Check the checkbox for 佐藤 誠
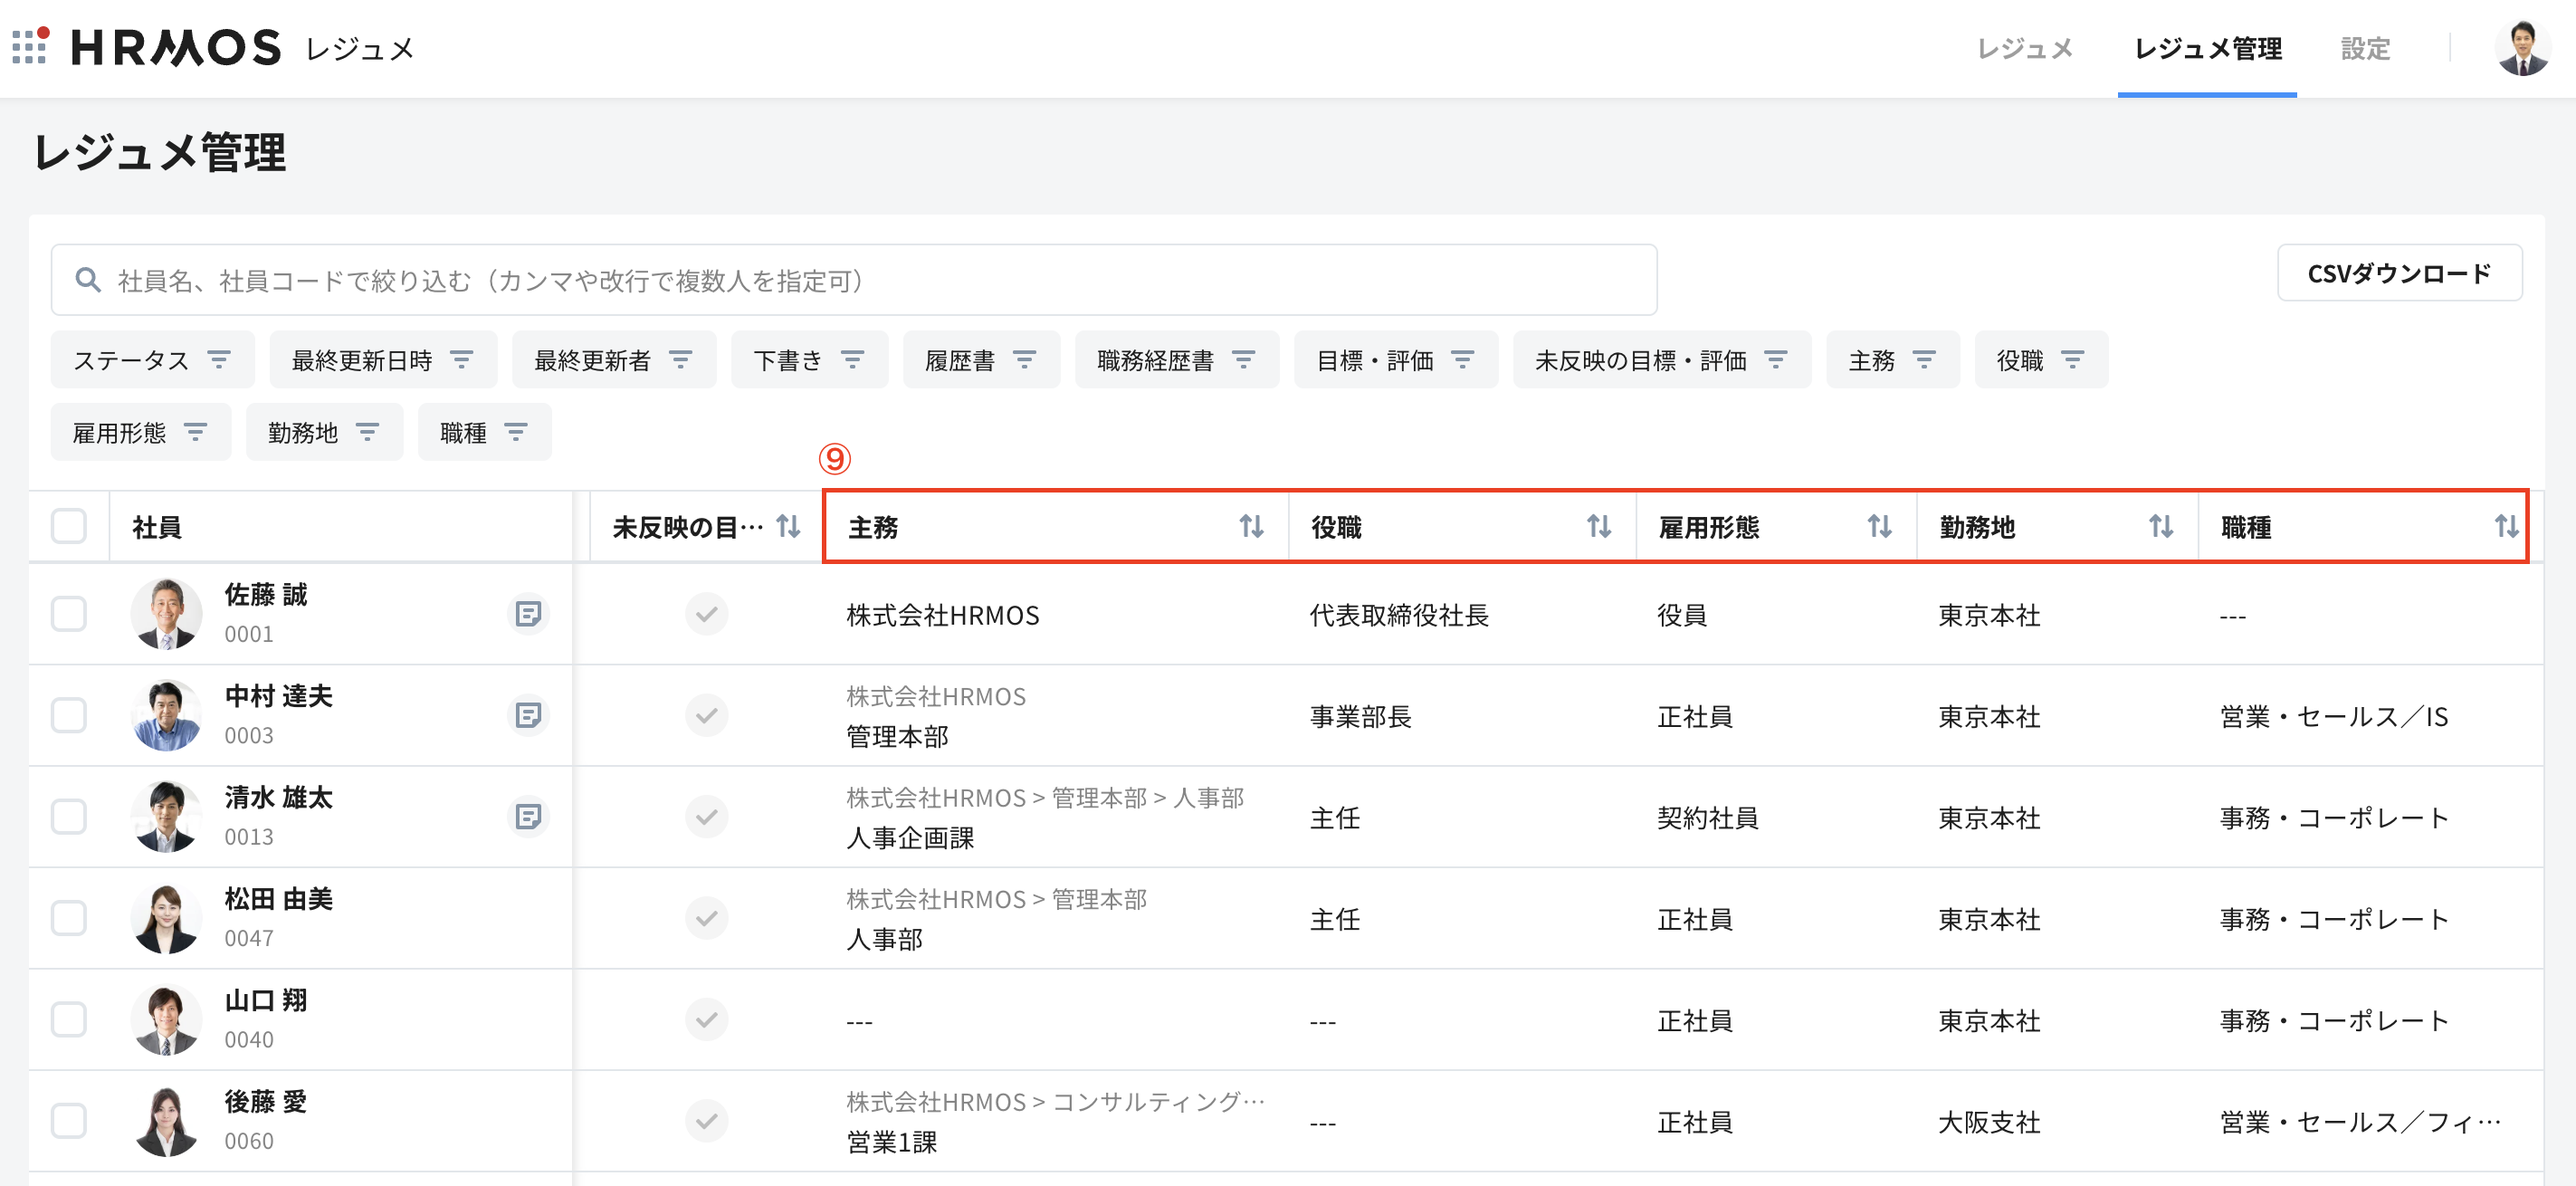The image size is (2576, 1186). 69,613
